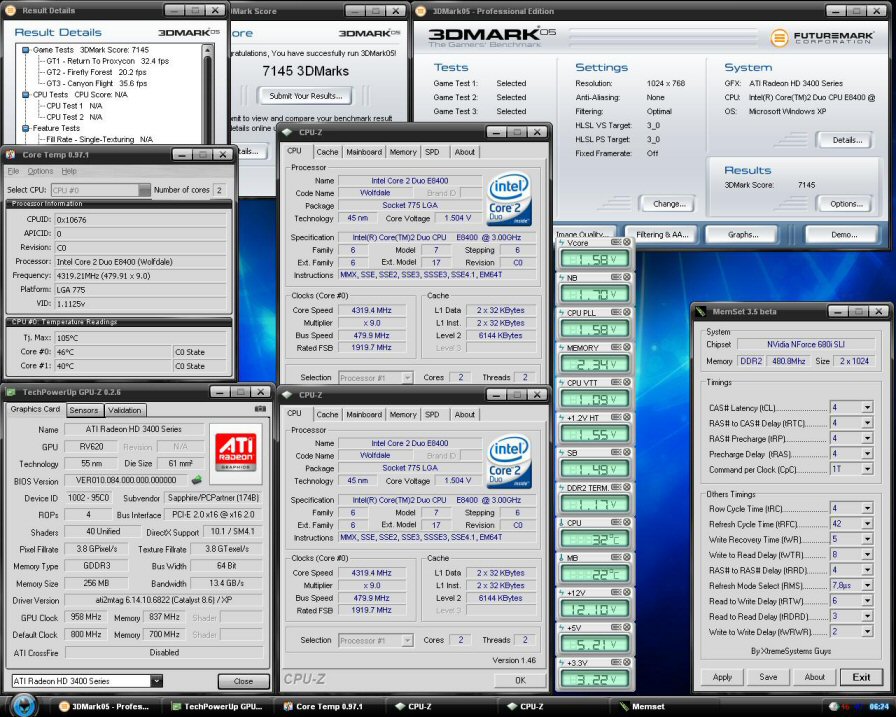Image resolution: width=896 pixels, height=717 pixels.
Task: Open the graphics card selector dropdown in GPU-Z
Action: click(x=157, y=681)
